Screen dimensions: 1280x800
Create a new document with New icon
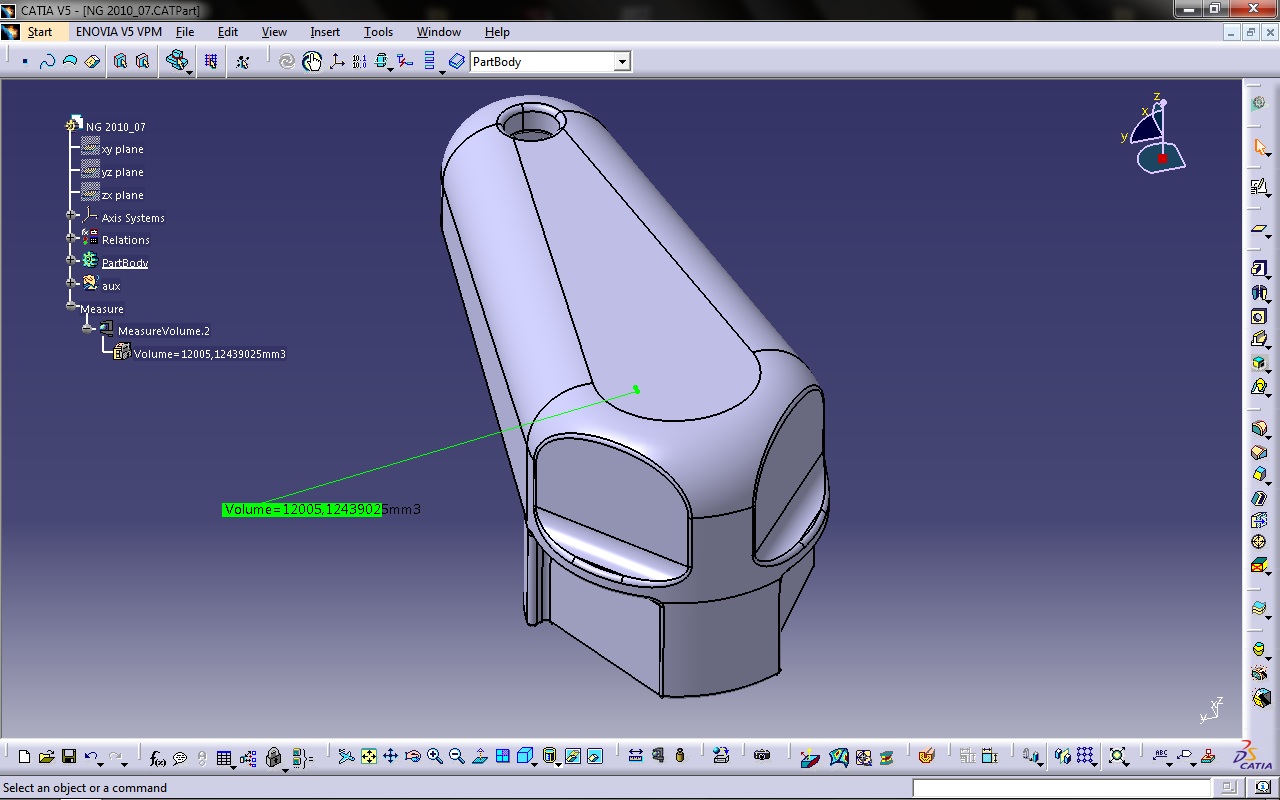[x=25, y=757]
